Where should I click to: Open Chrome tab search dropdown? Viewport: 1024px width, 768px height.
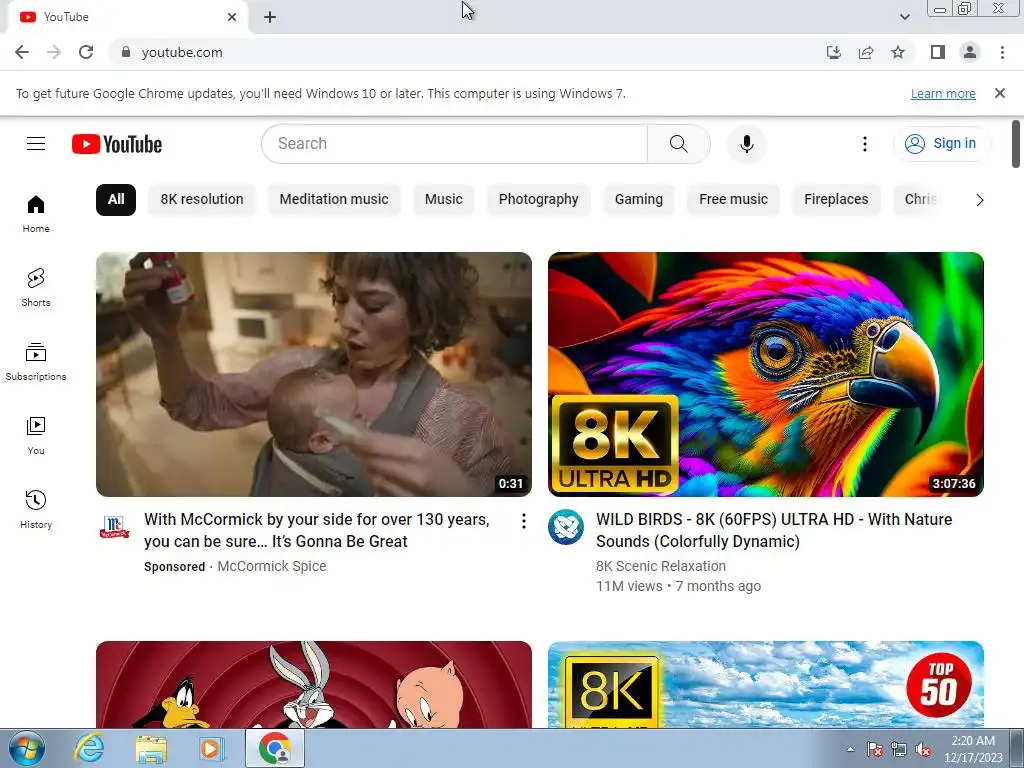point(904,17)
